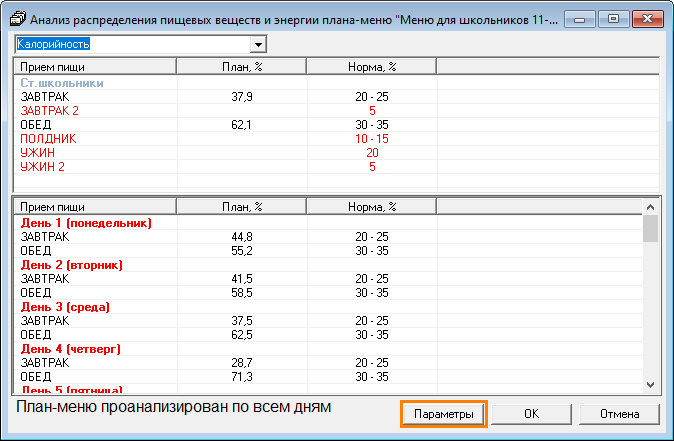
Task: Click the Параметры button
Action: click(444, 414)
